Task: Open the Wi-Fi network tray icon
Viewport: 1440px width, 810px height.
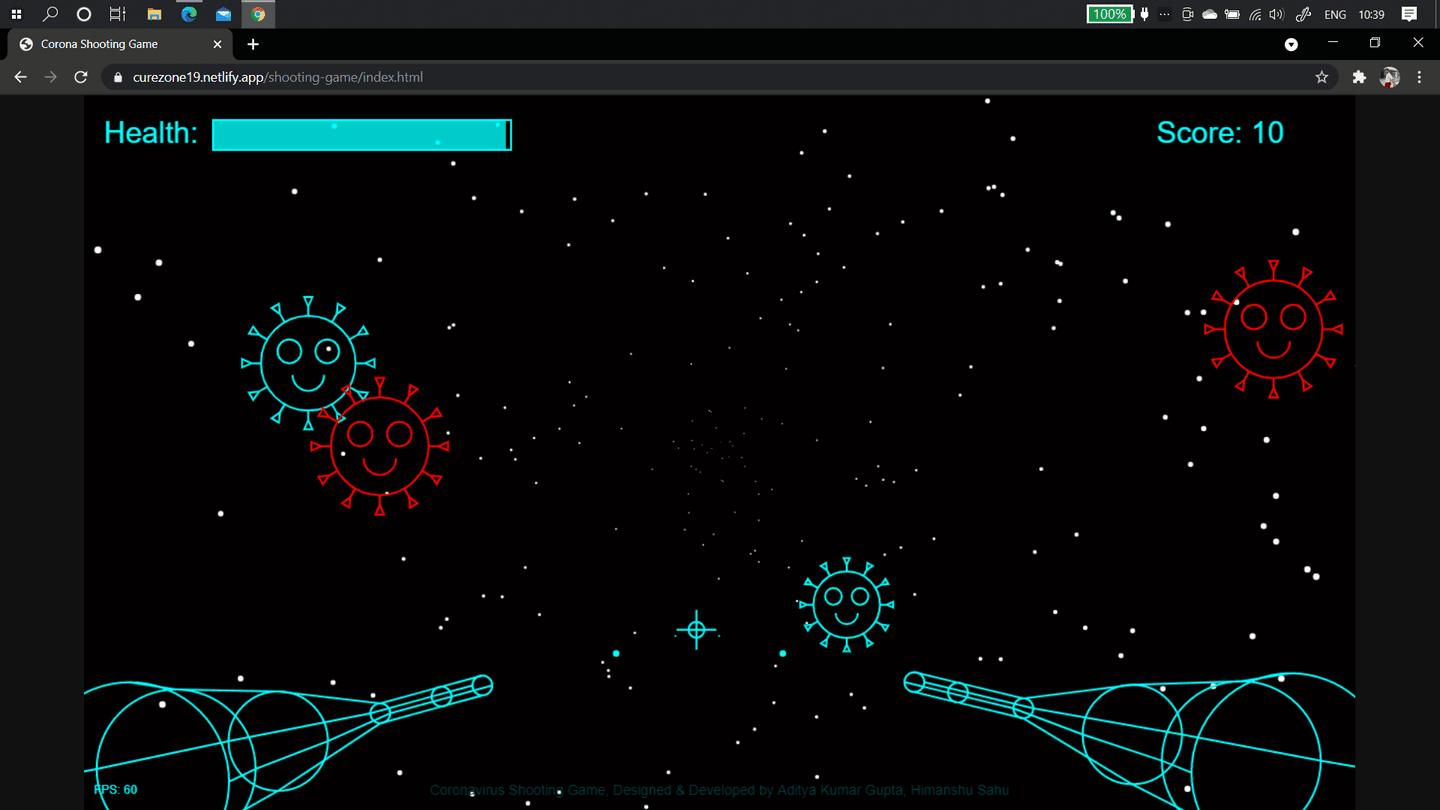Action: click(x=1255, y=14)
